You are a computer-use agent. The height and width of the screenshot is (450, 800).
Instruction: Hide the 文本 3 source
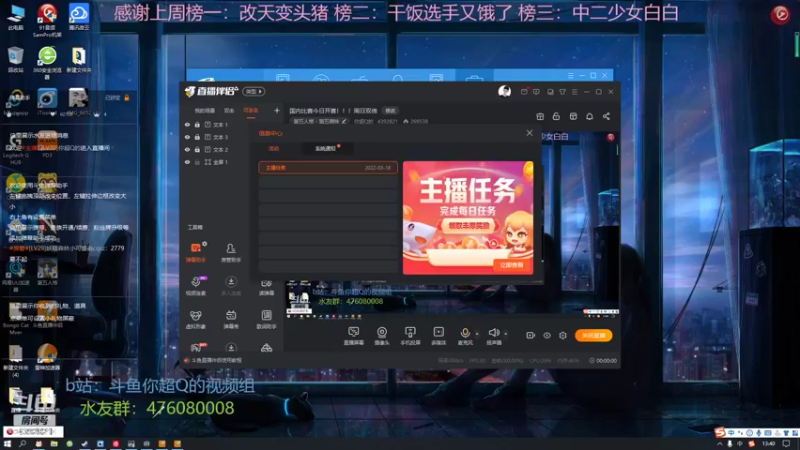[187, 137]
